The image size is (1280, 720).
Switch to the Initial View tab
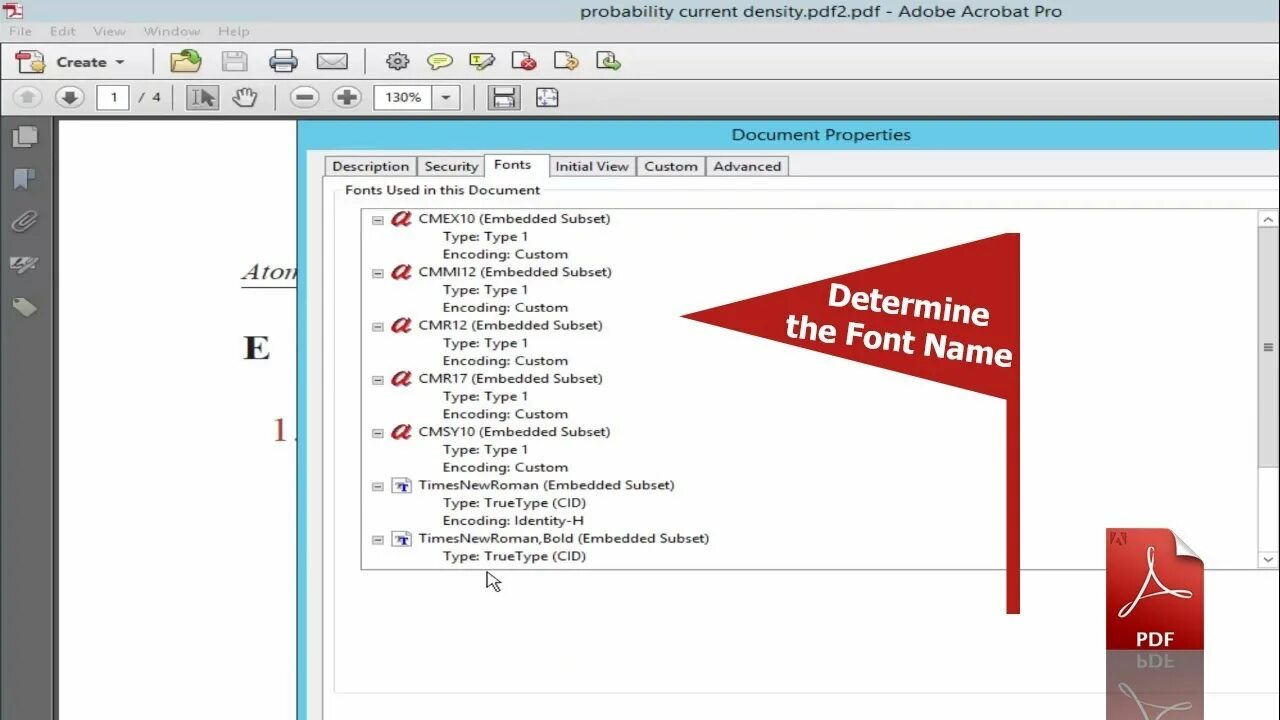(x=592, y=167)
